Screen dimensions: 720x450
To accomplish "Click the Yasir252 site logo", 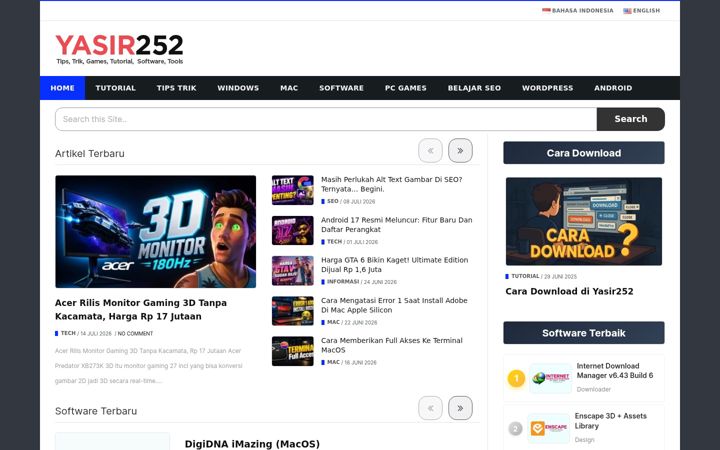I will coord(119,49).
